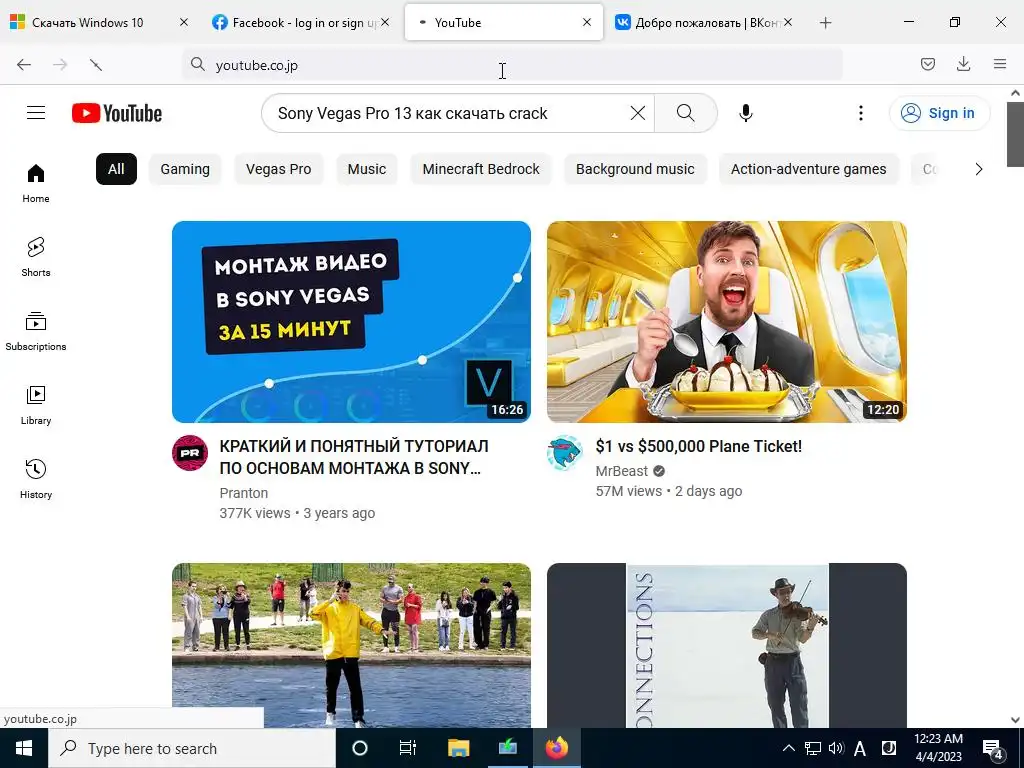Click Firefox icon on taskbar

pos(557,748)
